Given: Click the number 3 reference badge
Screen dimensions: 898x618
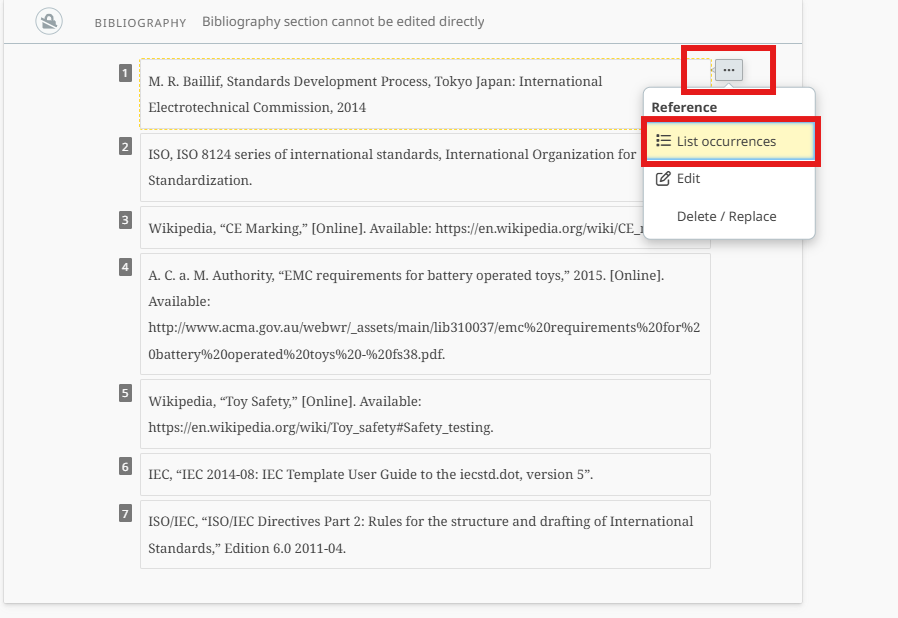Looking at the screenshot, I should (125, 220).
